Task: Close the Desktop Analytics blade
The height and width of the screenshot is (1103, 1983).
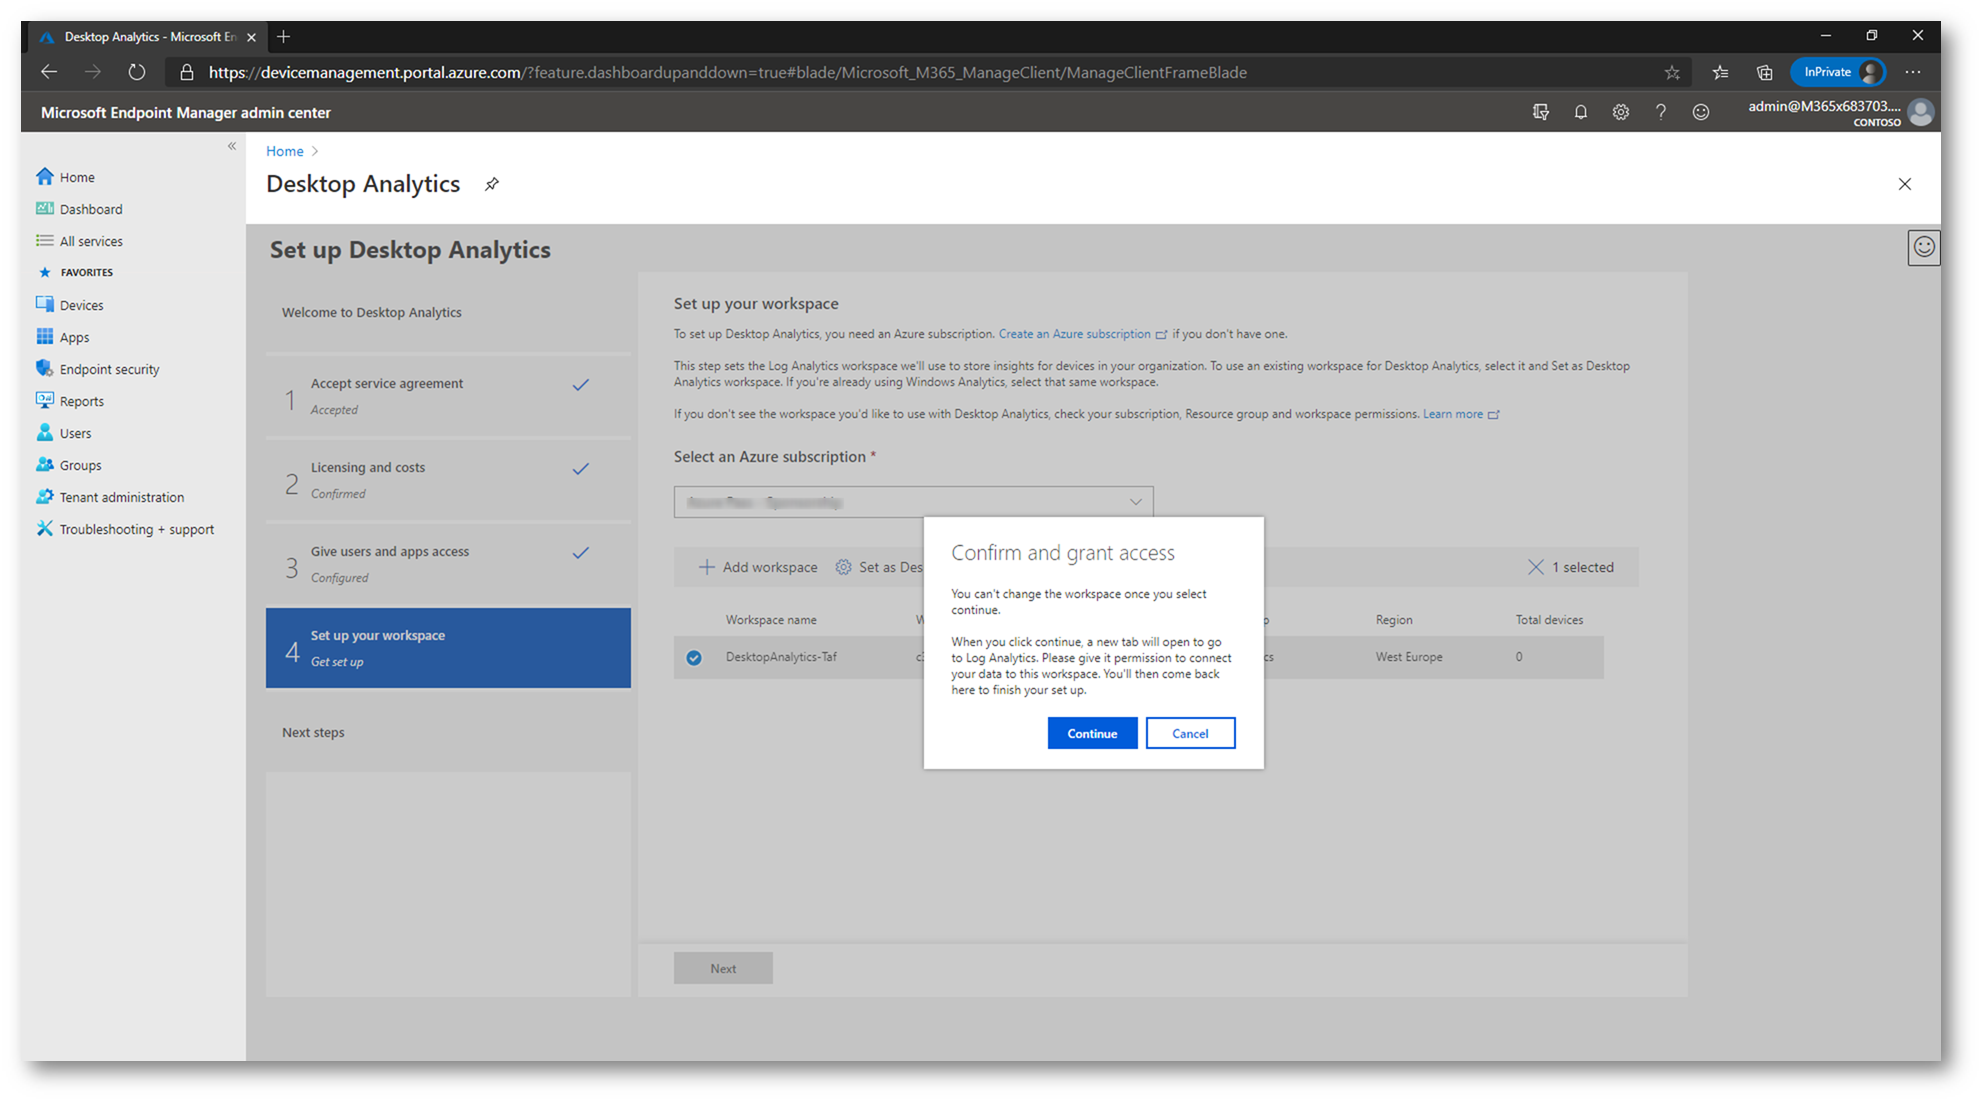Action: (x=1904, y=184)
